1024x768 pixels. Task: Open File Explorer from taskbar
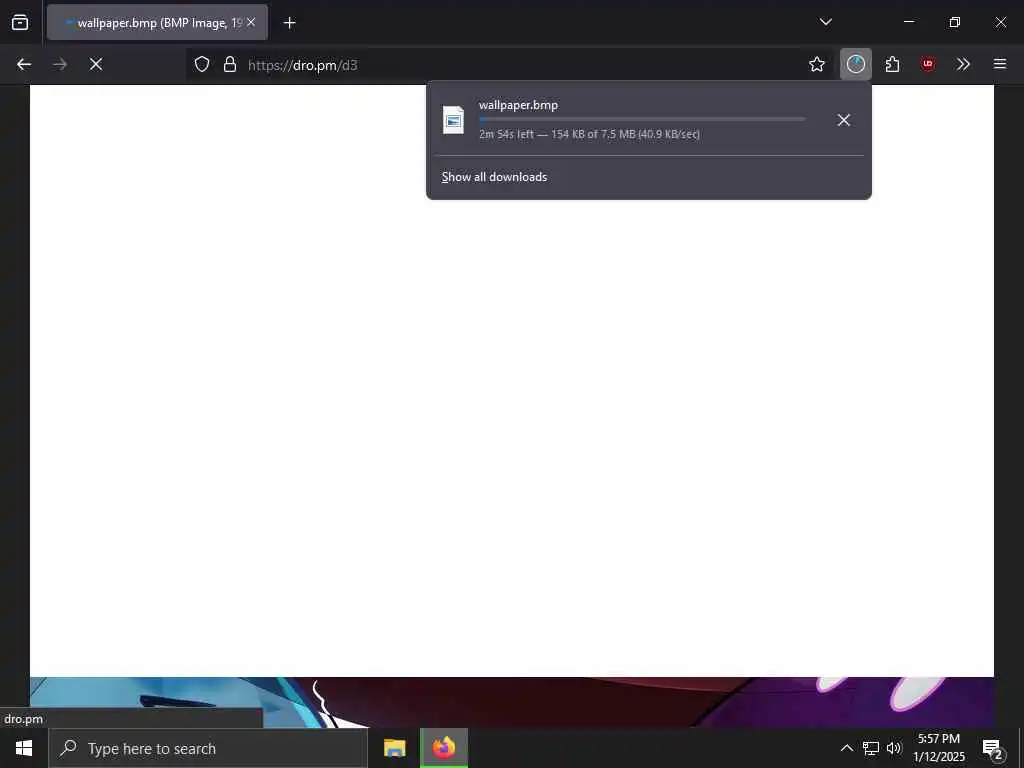[394, 748]
